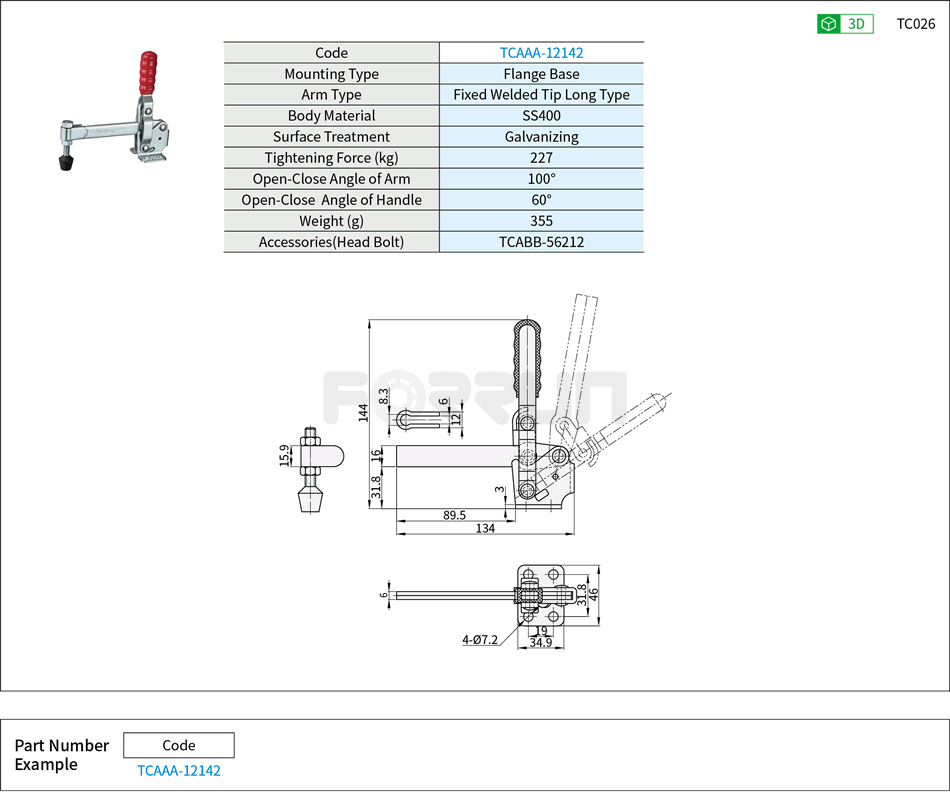The image size is (950, 796).
Task: Click the TCABB-56212 accessories value
Action: click(540, 242)
